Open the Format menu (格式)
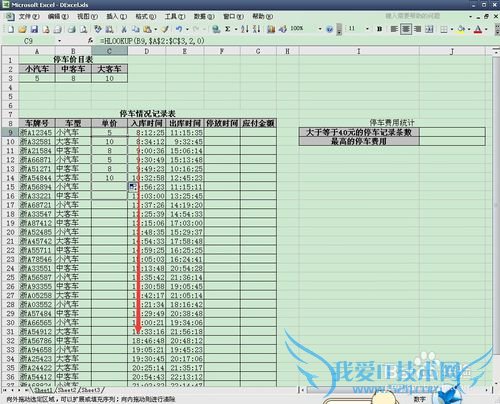Viewport: 500px width, 404px height. coord(146,16)
